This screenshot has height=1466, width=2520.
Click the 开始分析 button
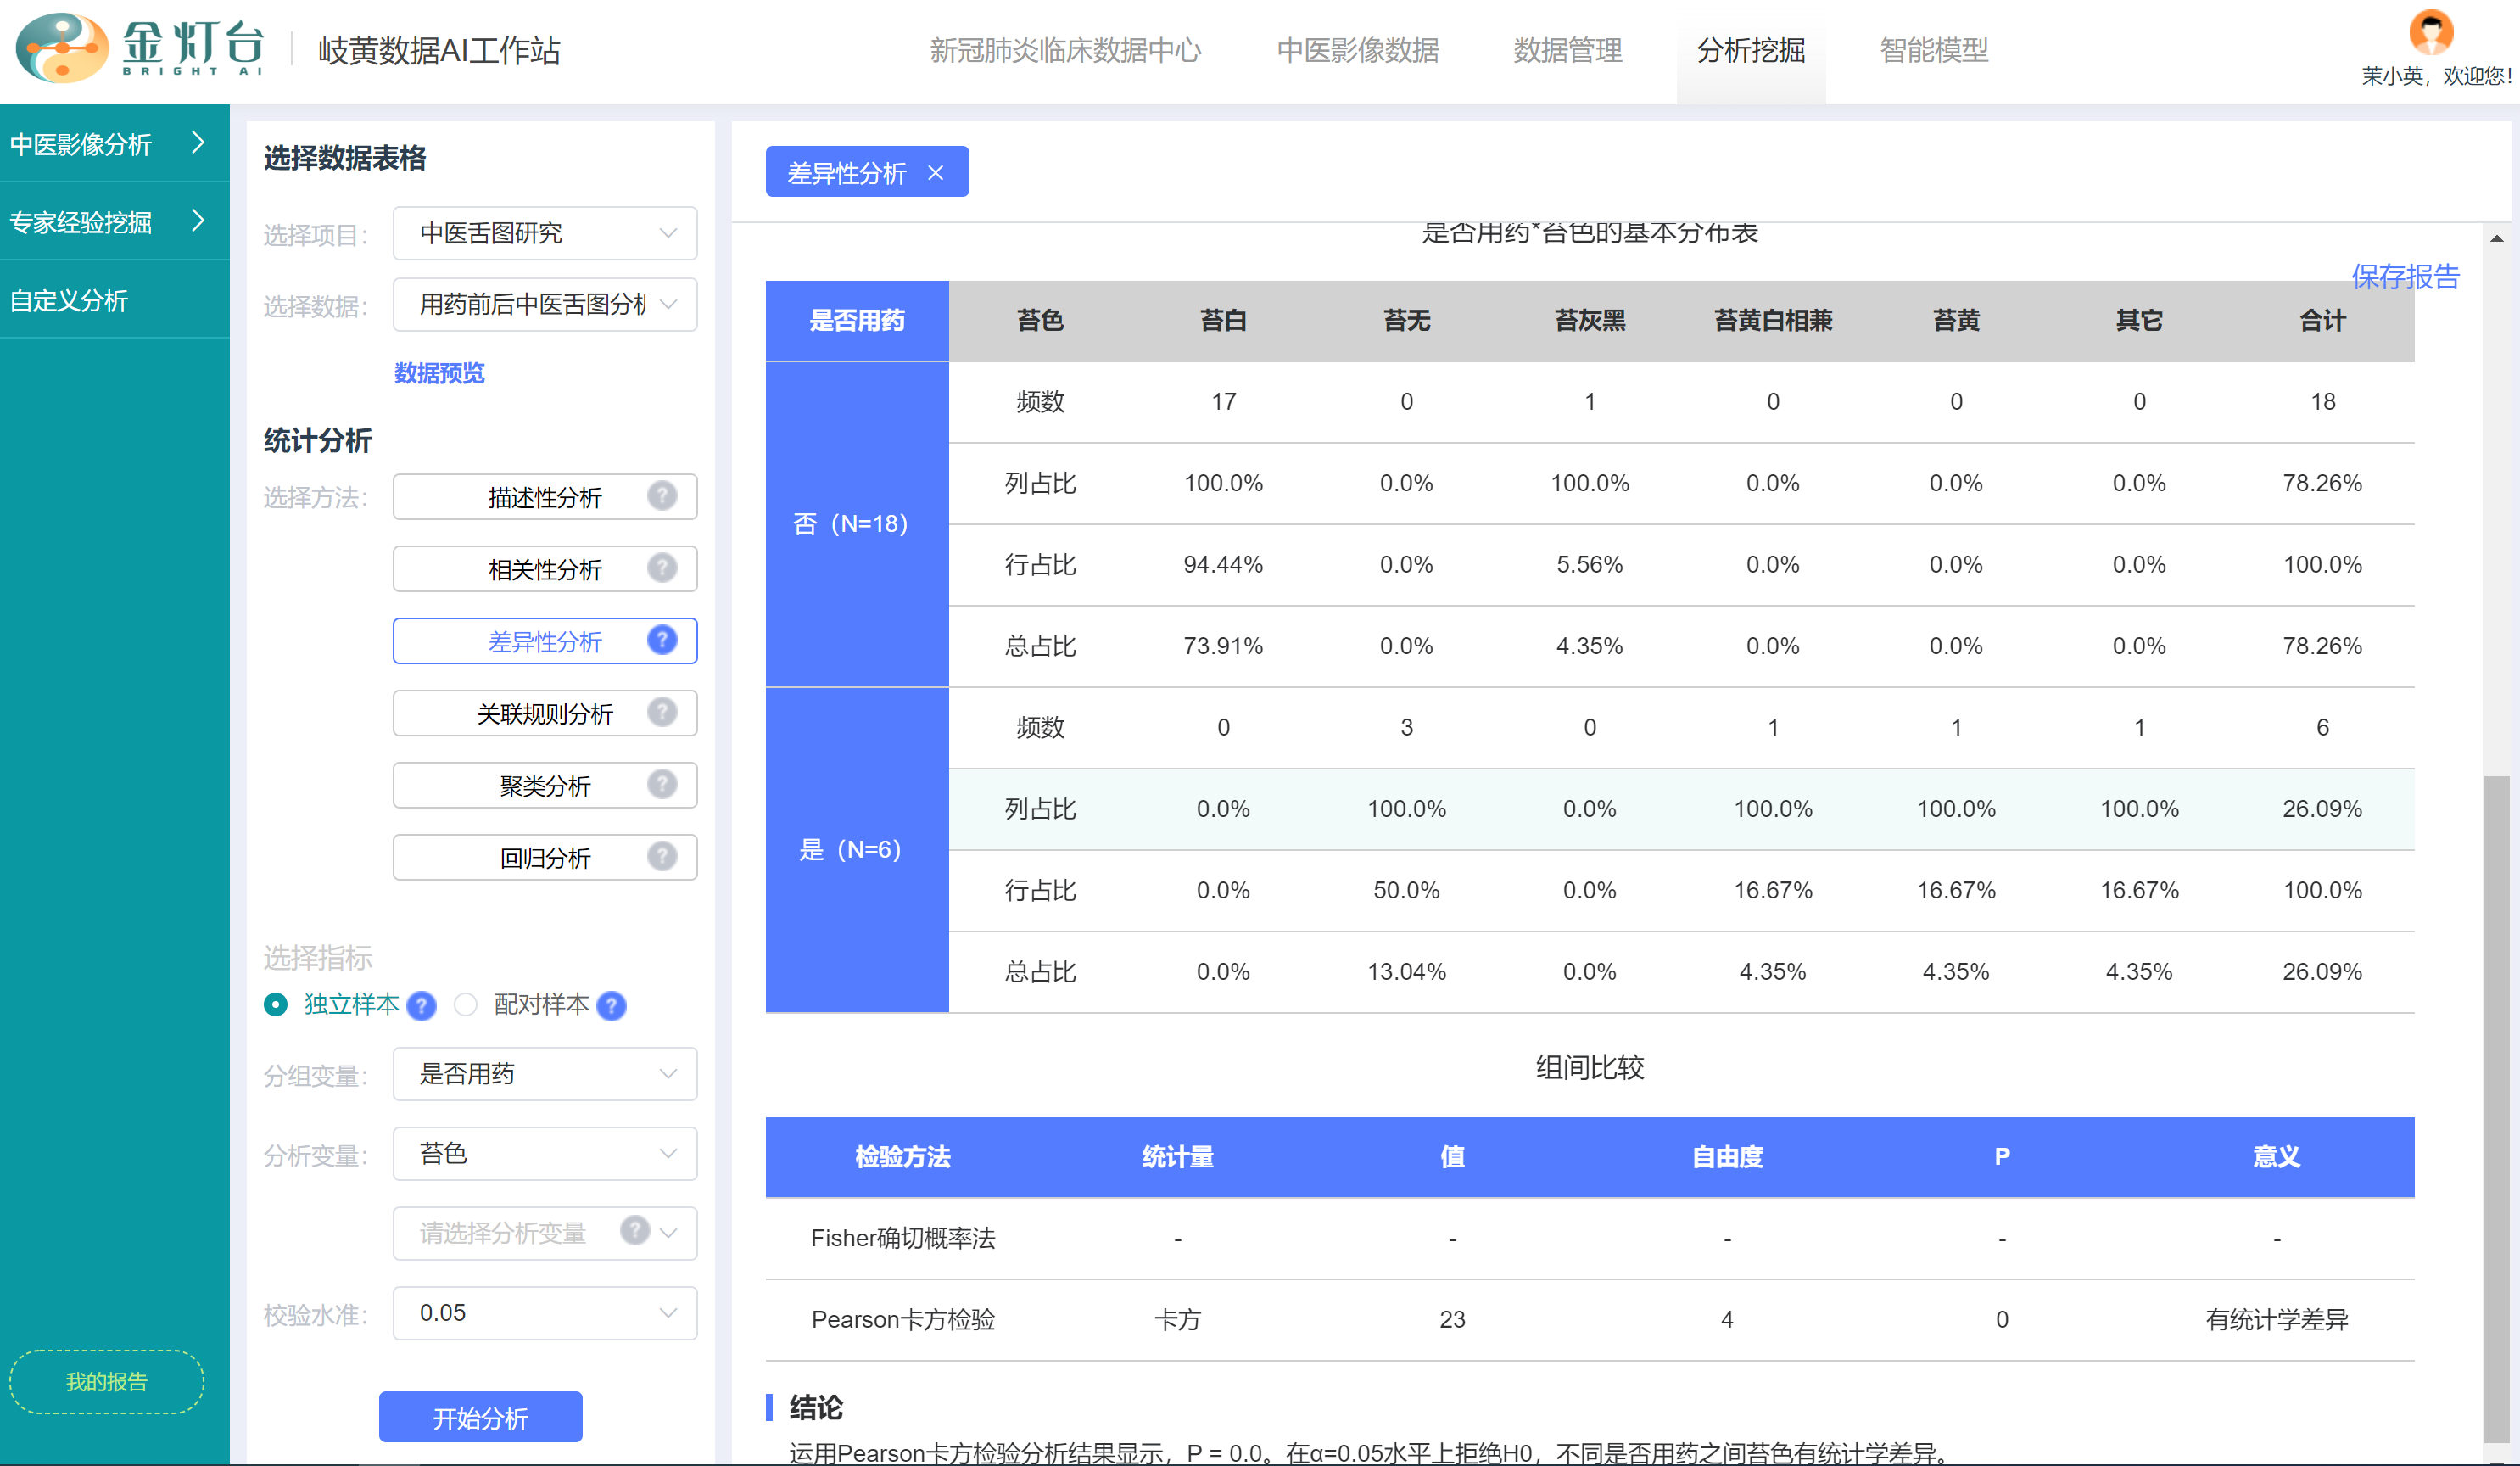[x=480, y=1417]
